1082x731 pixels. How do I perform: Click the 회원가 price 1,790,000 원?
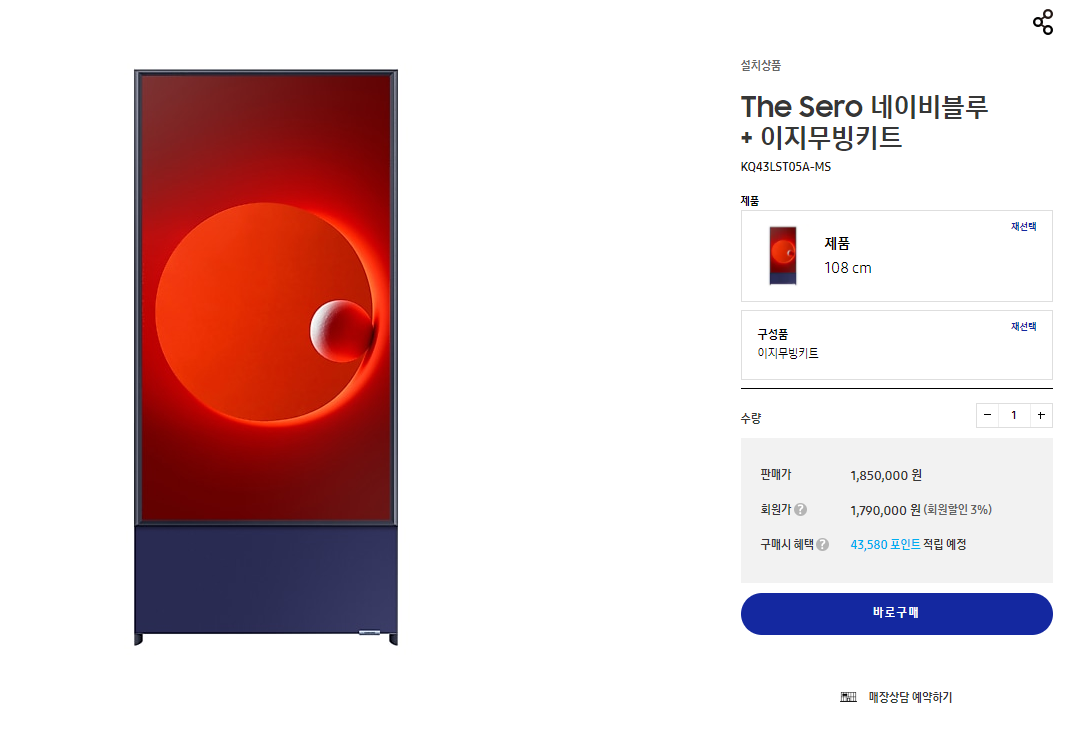pos(885,510)
